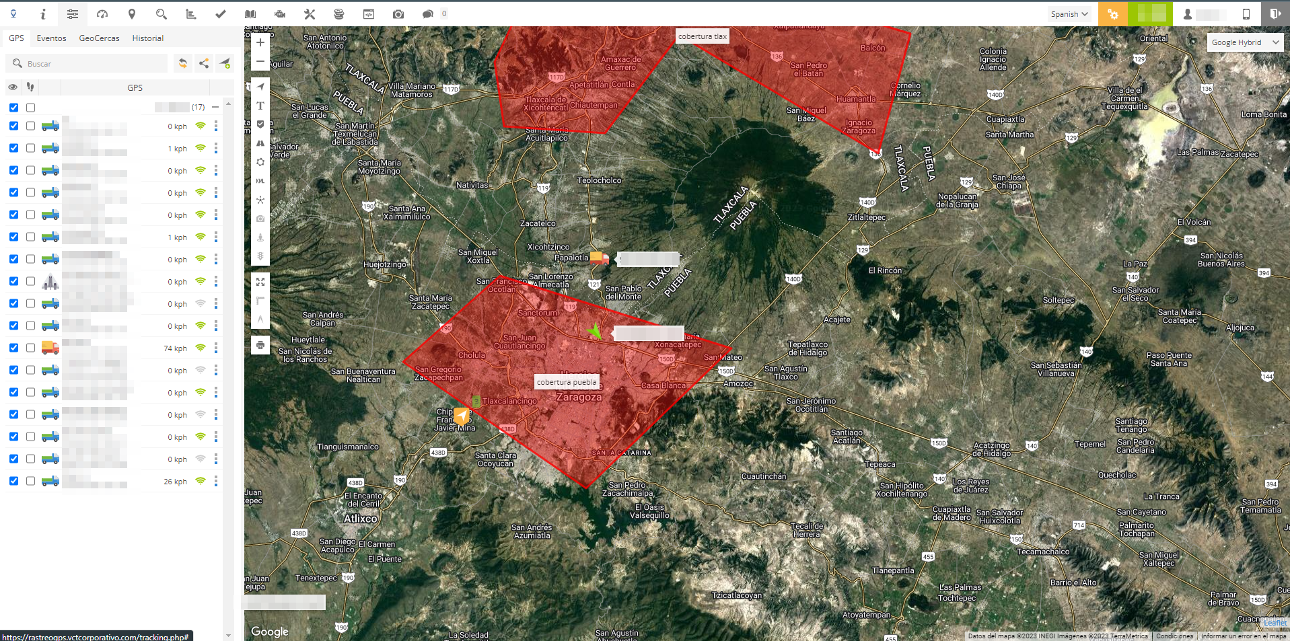Open the code window command icon
1290x641 pixels.
click(x=368, y=14)
